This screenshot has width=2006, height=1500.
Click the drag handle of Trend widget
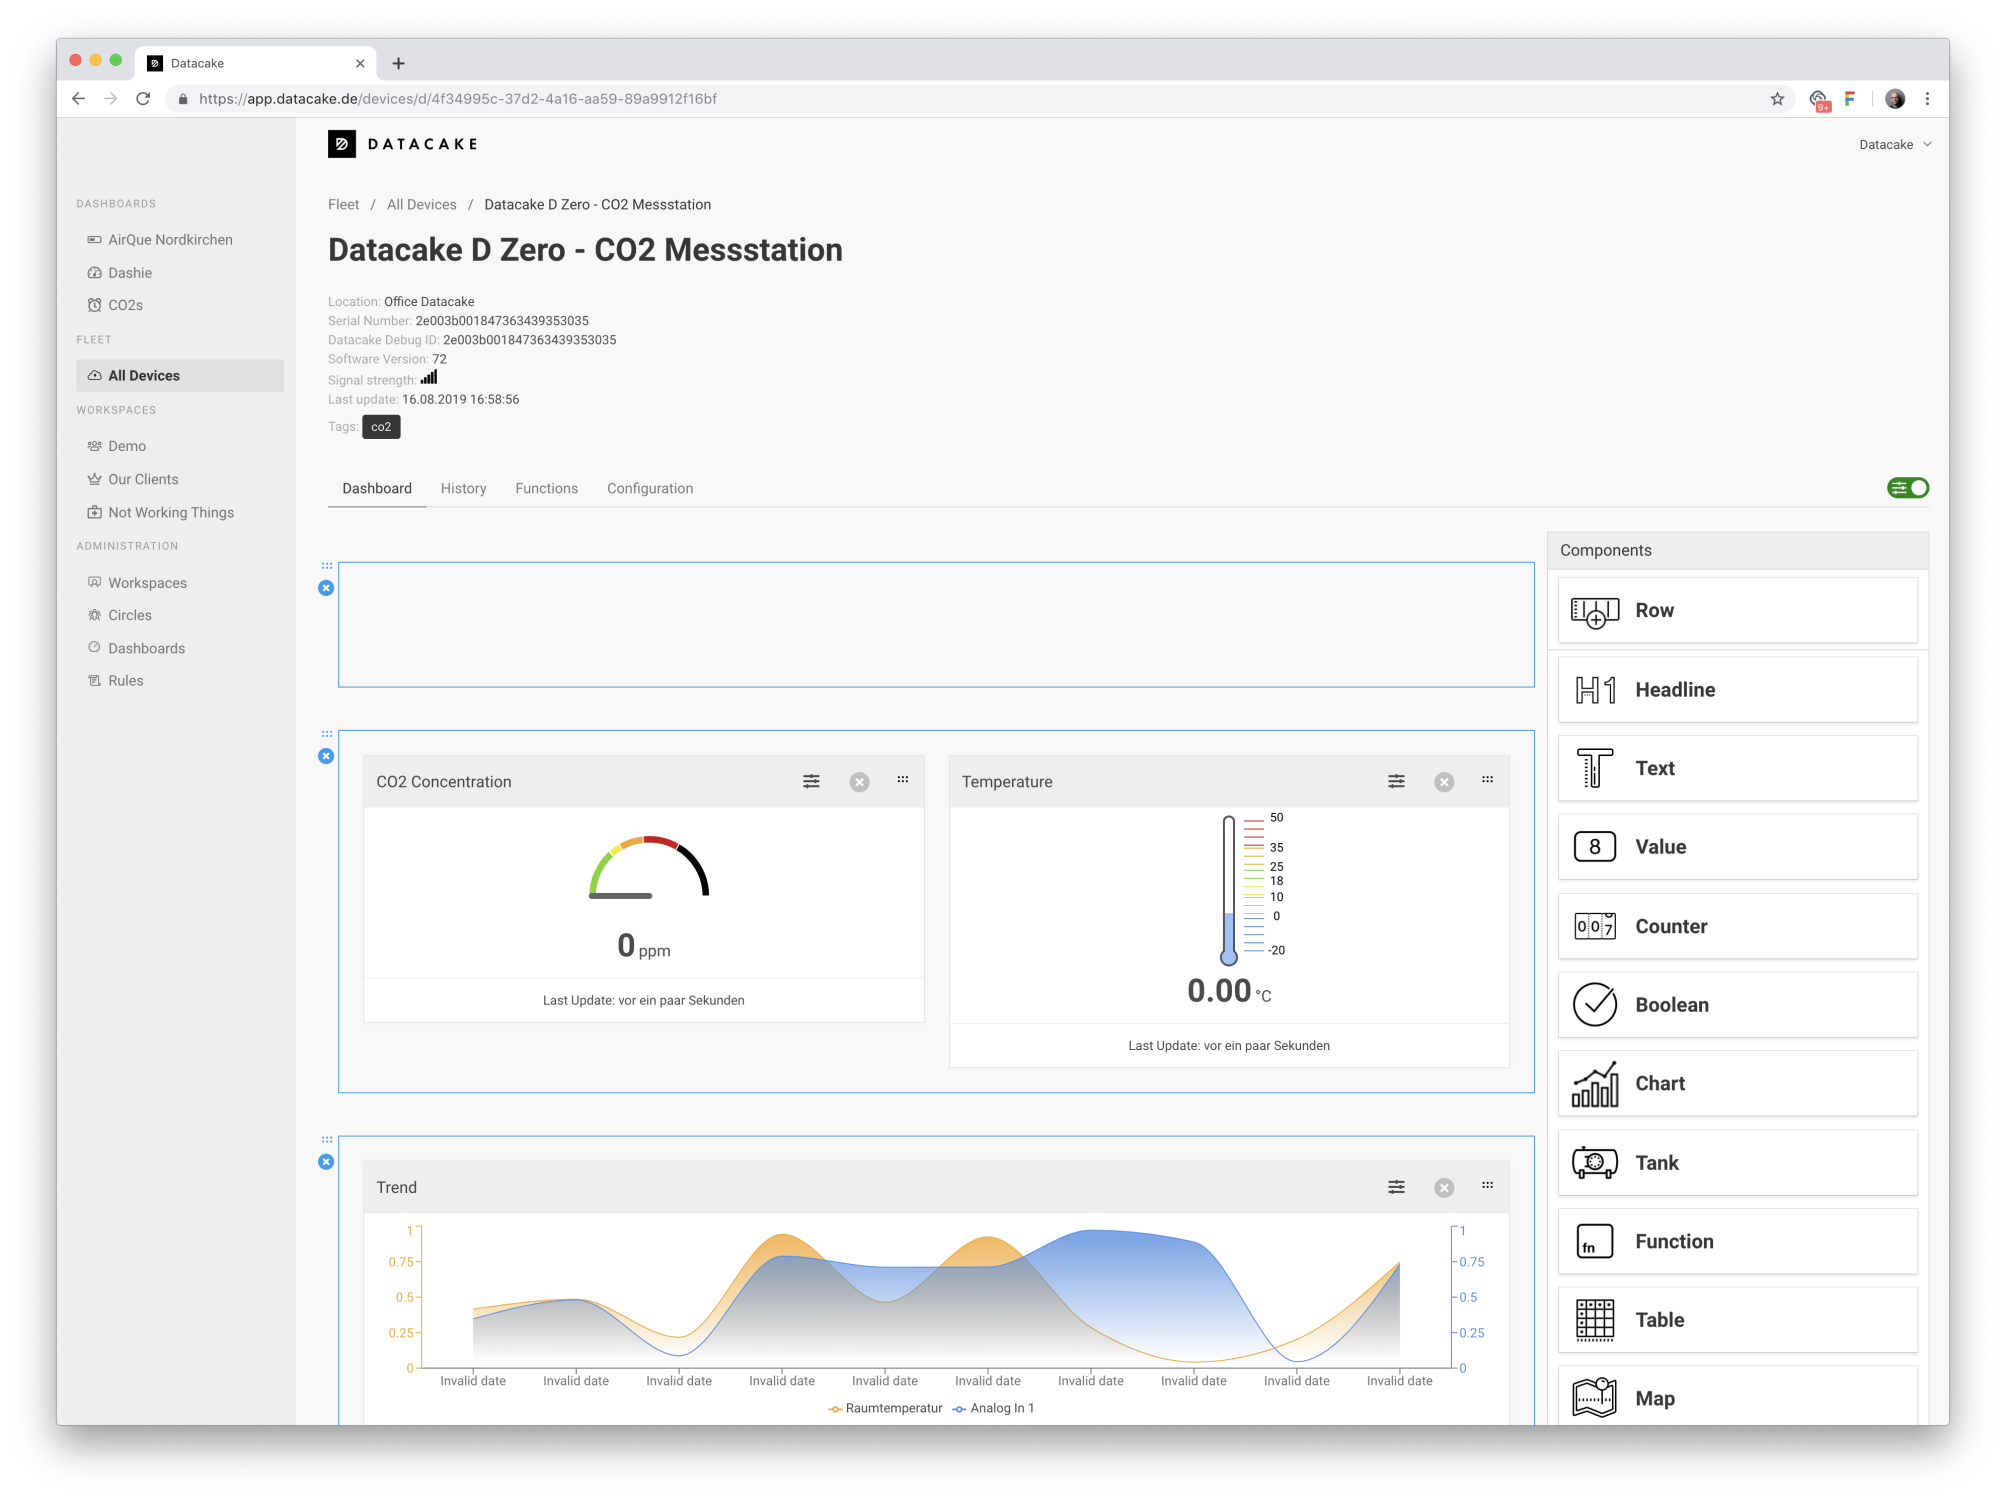pos(1487,1185)
